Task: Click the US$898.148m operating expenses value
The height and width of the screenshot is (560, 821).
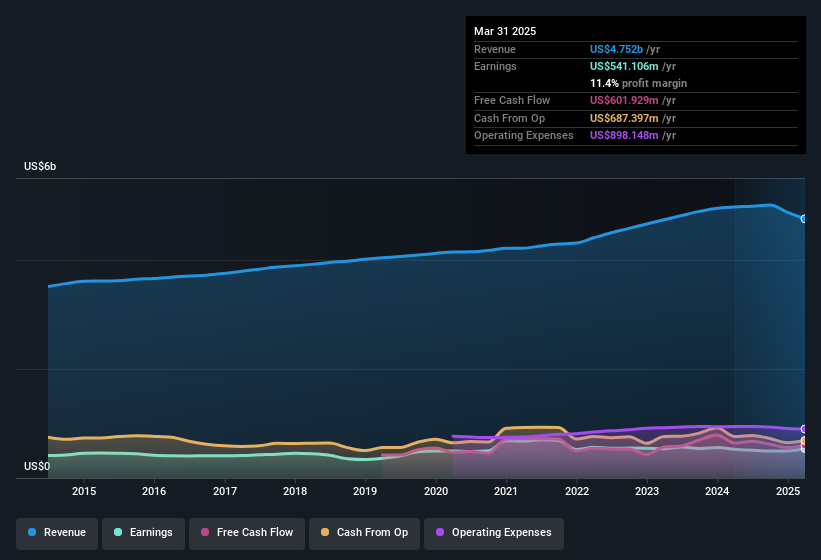Action: coord(624,135)
